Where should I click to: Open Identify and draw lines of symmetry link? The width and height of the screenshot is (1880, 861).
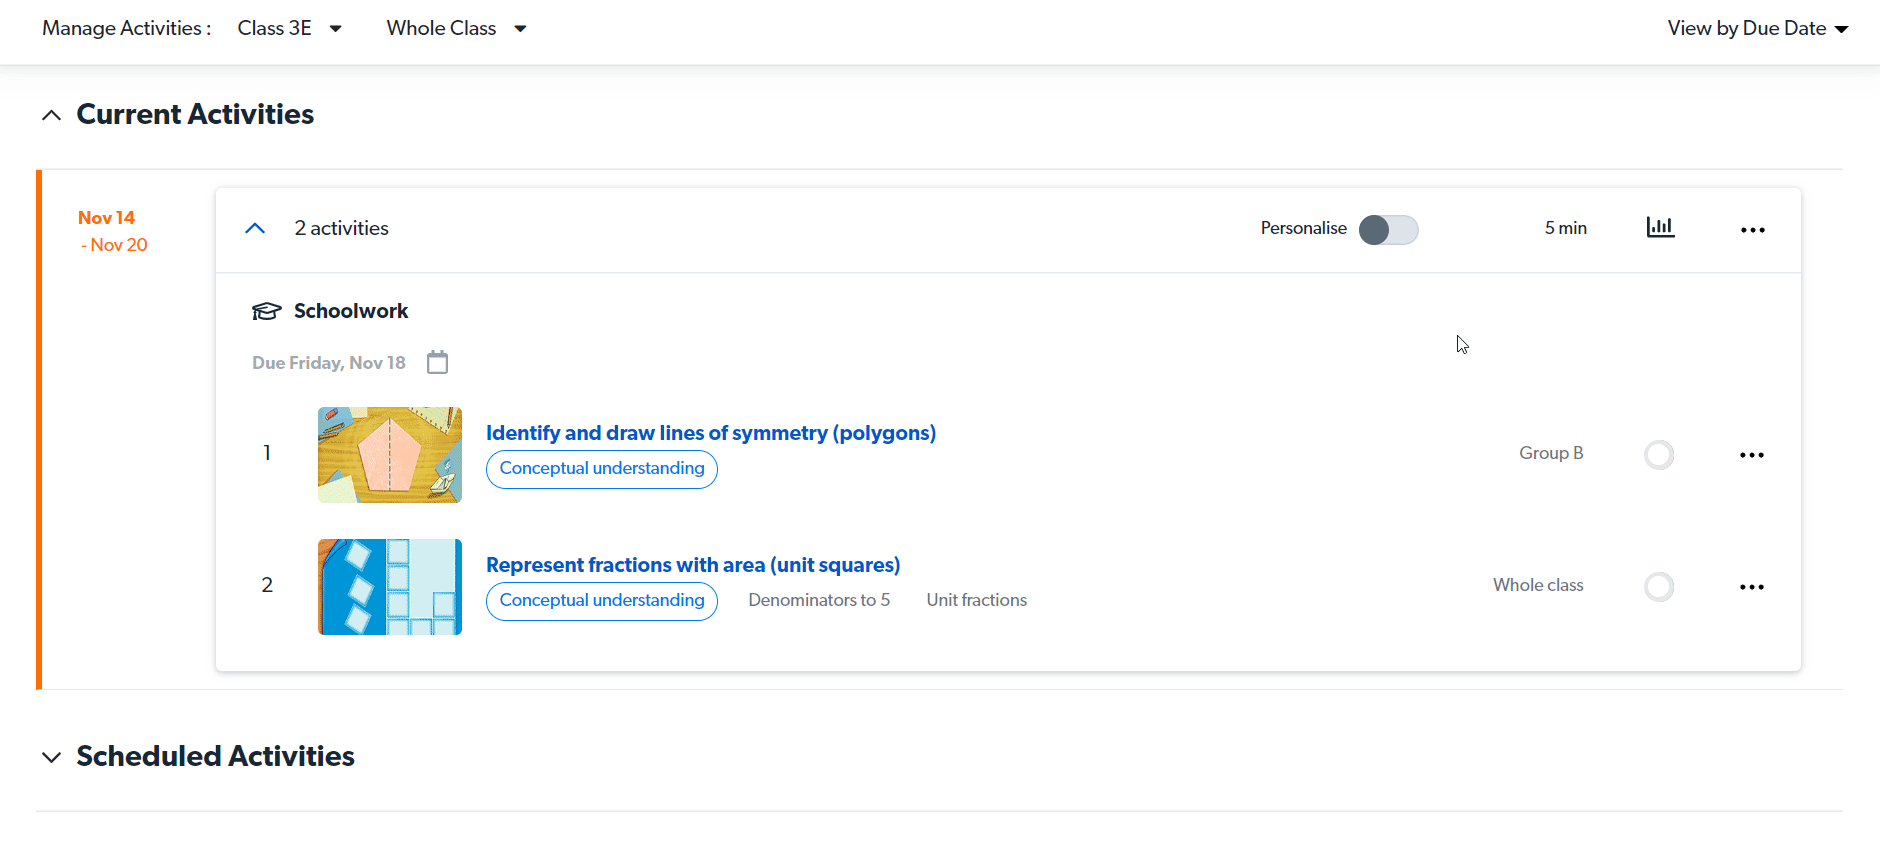[x=710, y=433]
